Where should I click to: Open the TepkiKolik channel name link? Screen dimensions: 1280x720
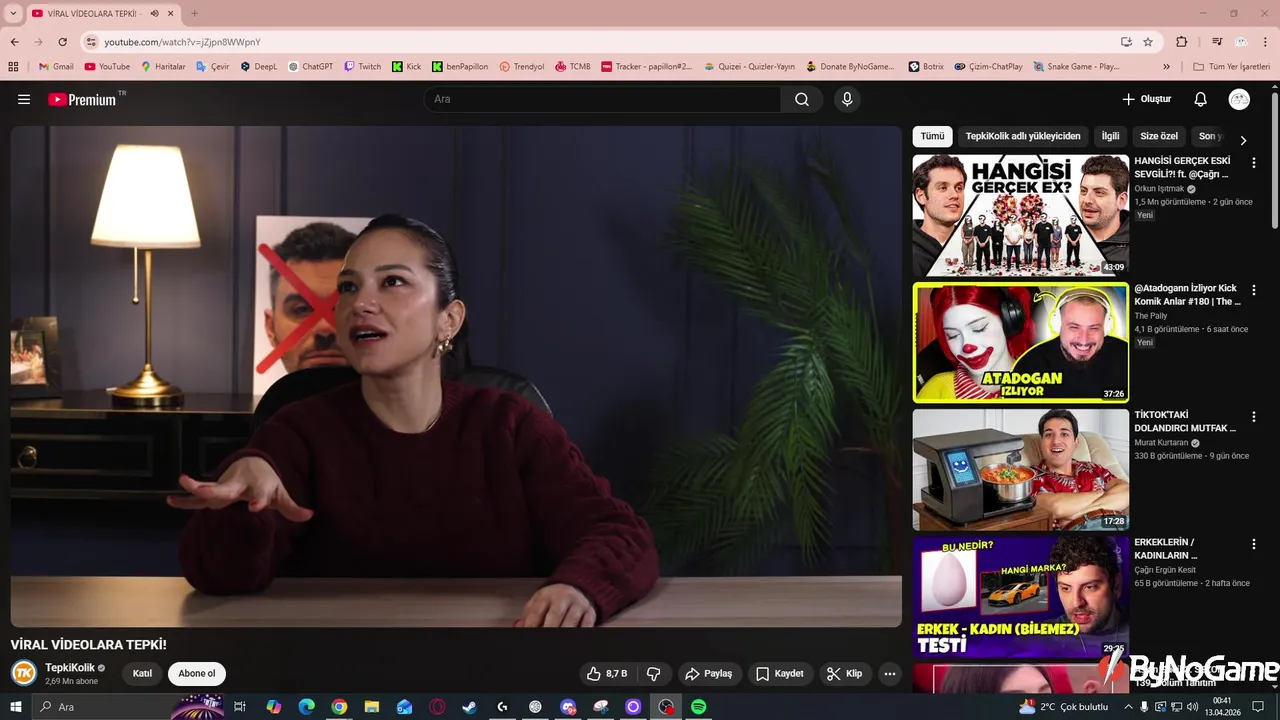(70, 668)
